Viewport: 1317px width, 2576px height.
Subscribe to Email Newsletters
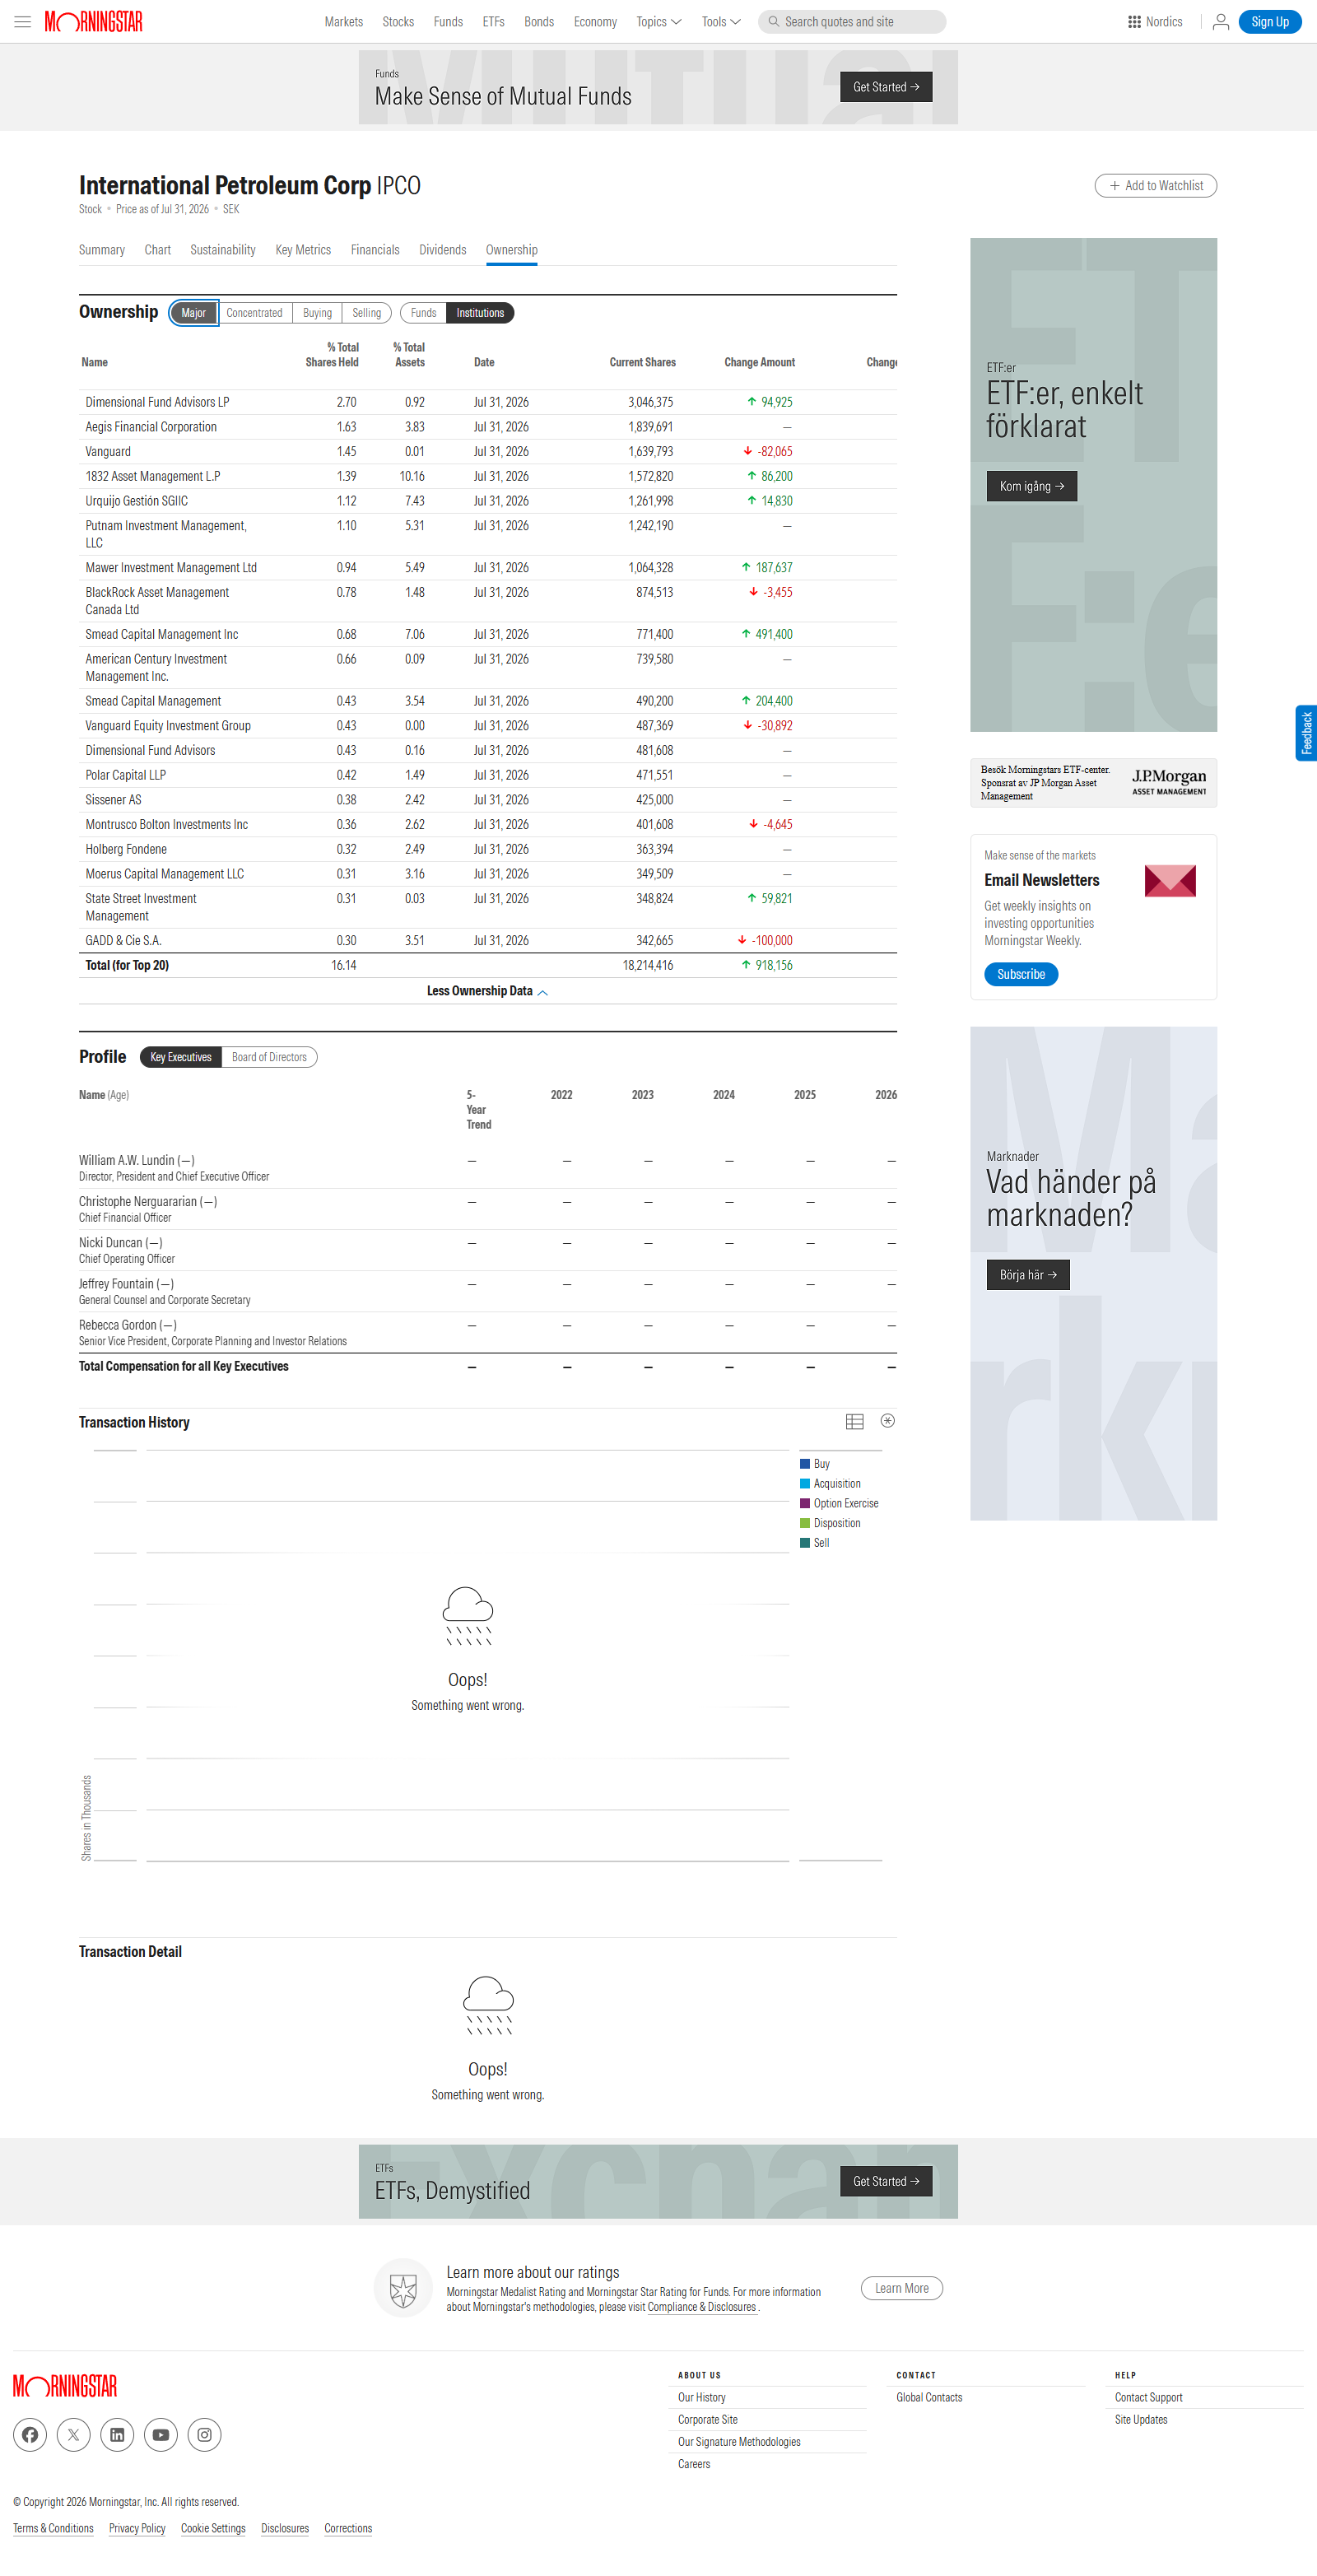[1021, 974]
